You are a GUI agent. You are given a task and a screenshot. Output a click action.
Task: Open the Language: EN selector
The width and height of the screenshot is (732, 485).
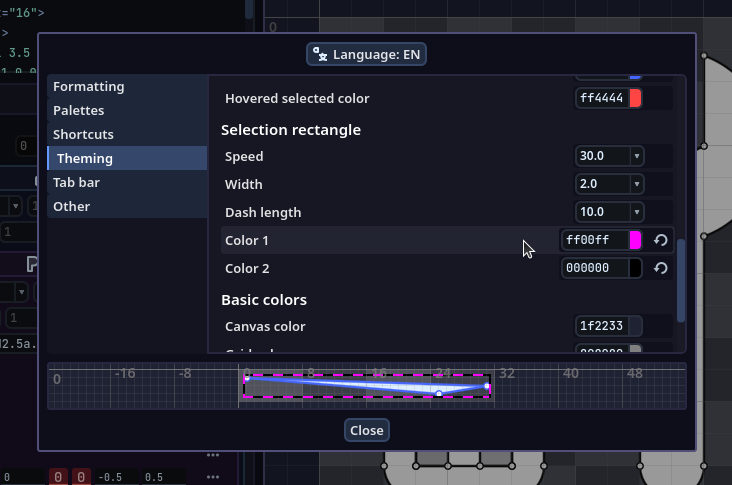point(366,54)
